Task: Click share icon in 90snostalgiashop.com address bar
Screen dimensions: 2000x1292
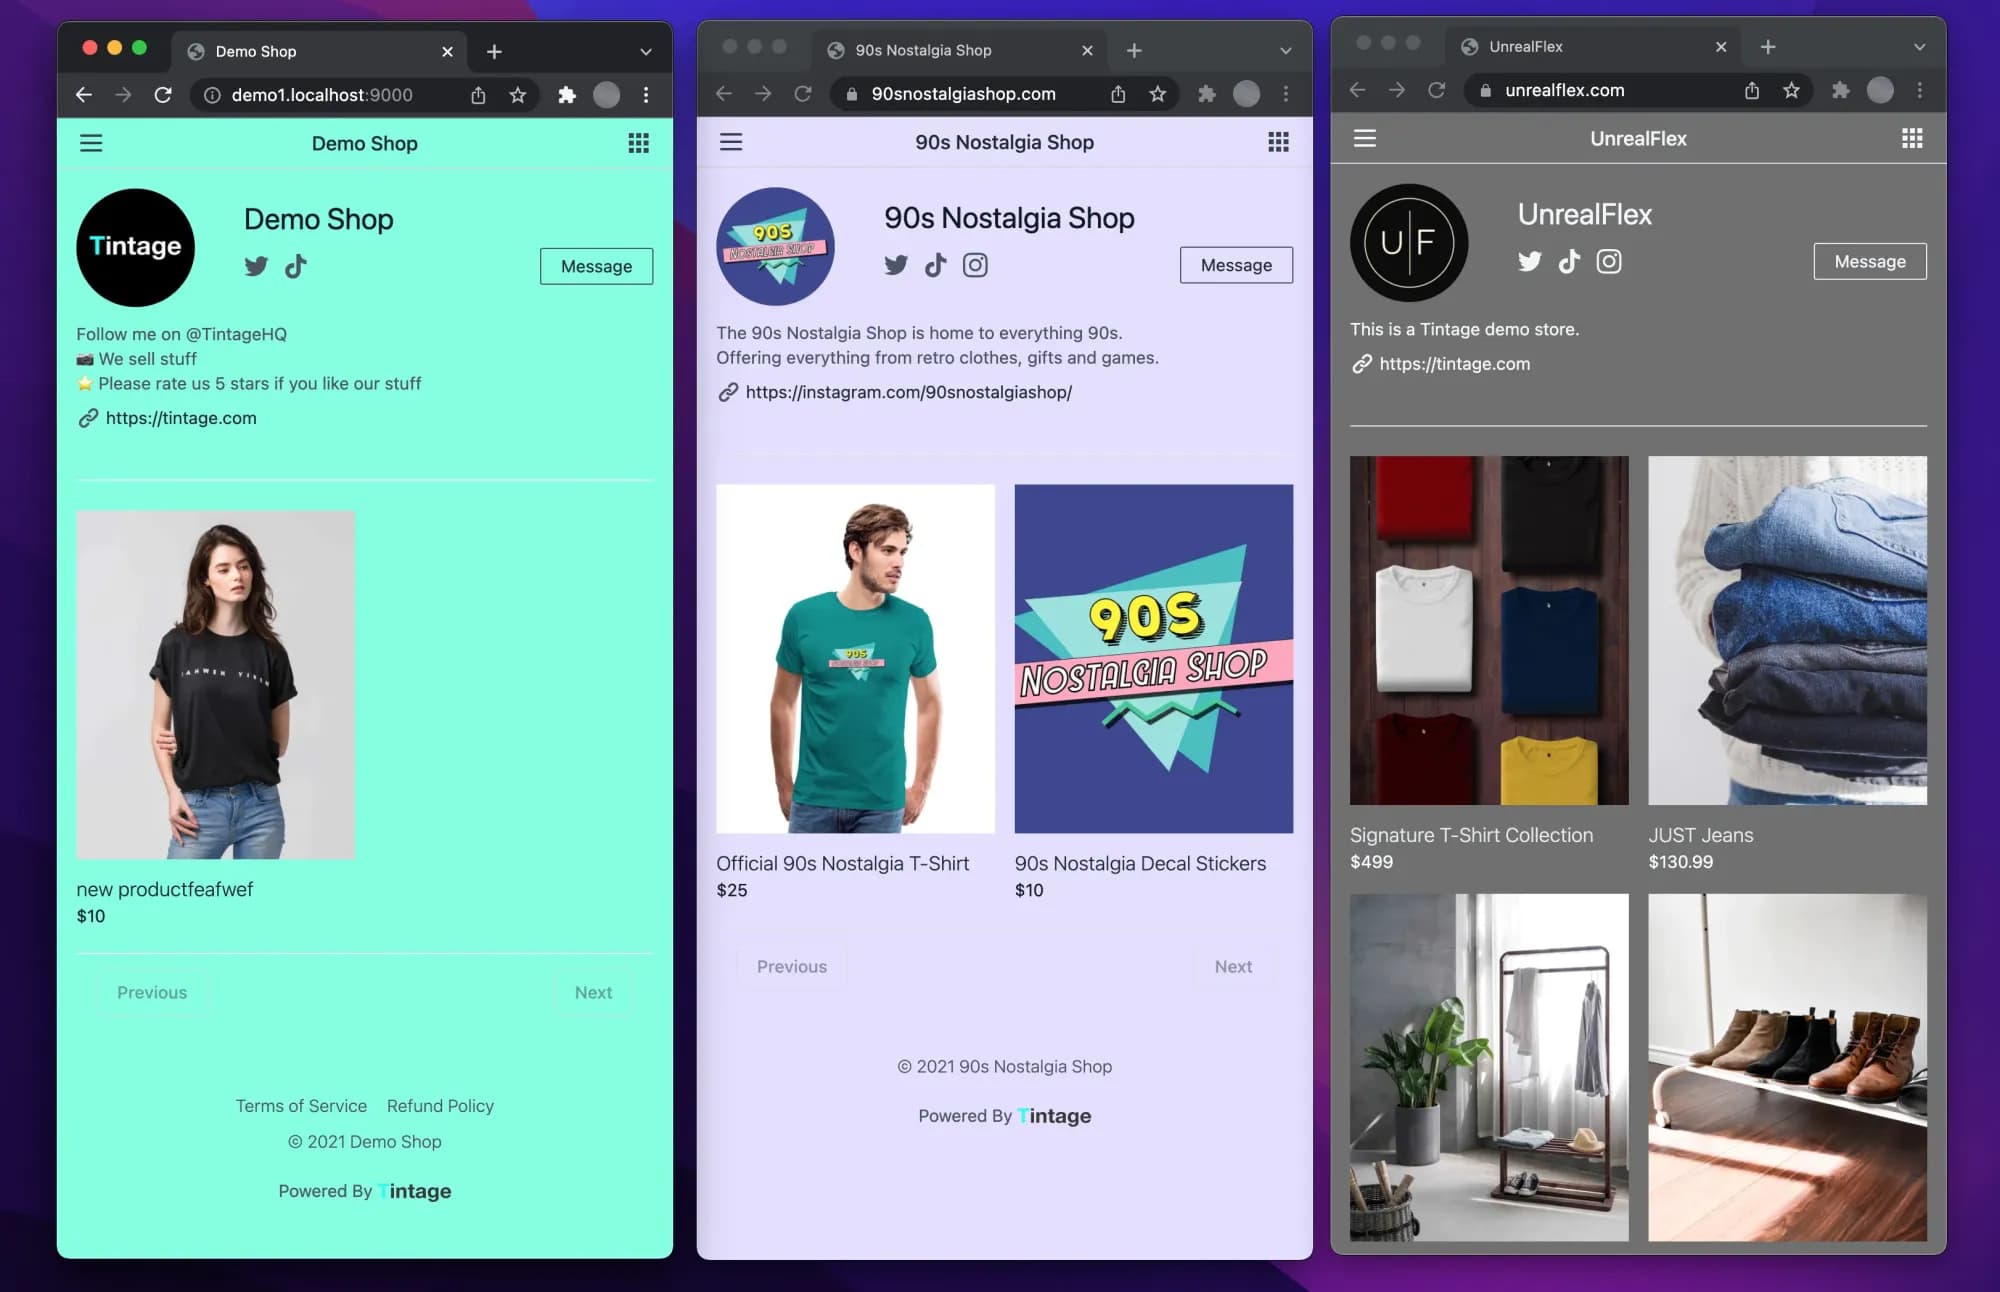Action: (x=1118, y=94)
